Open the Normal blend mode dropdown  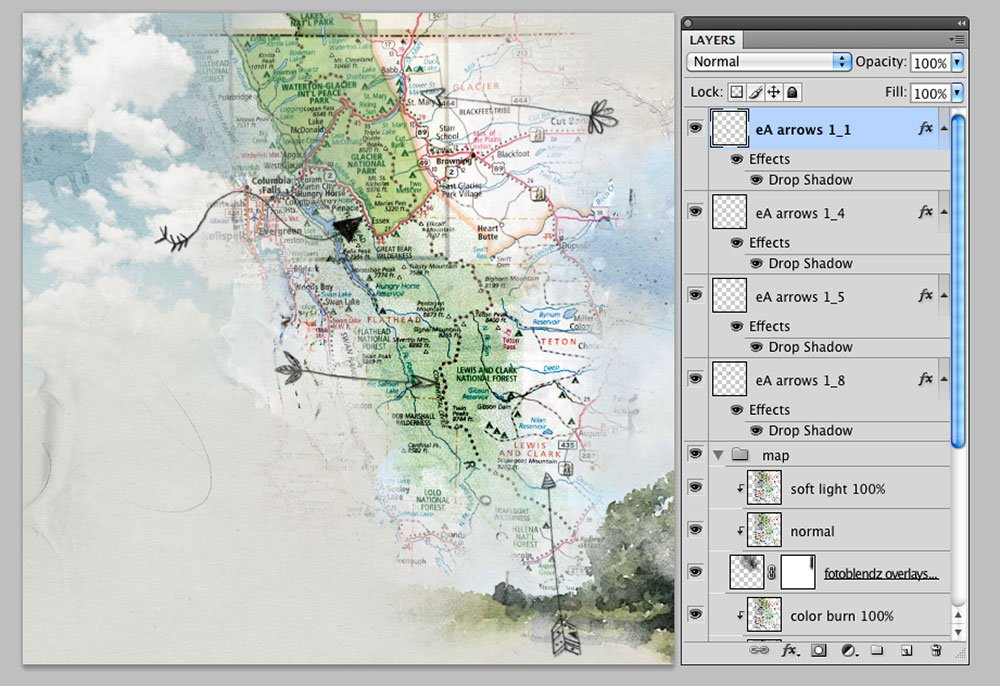click(769, 62)
